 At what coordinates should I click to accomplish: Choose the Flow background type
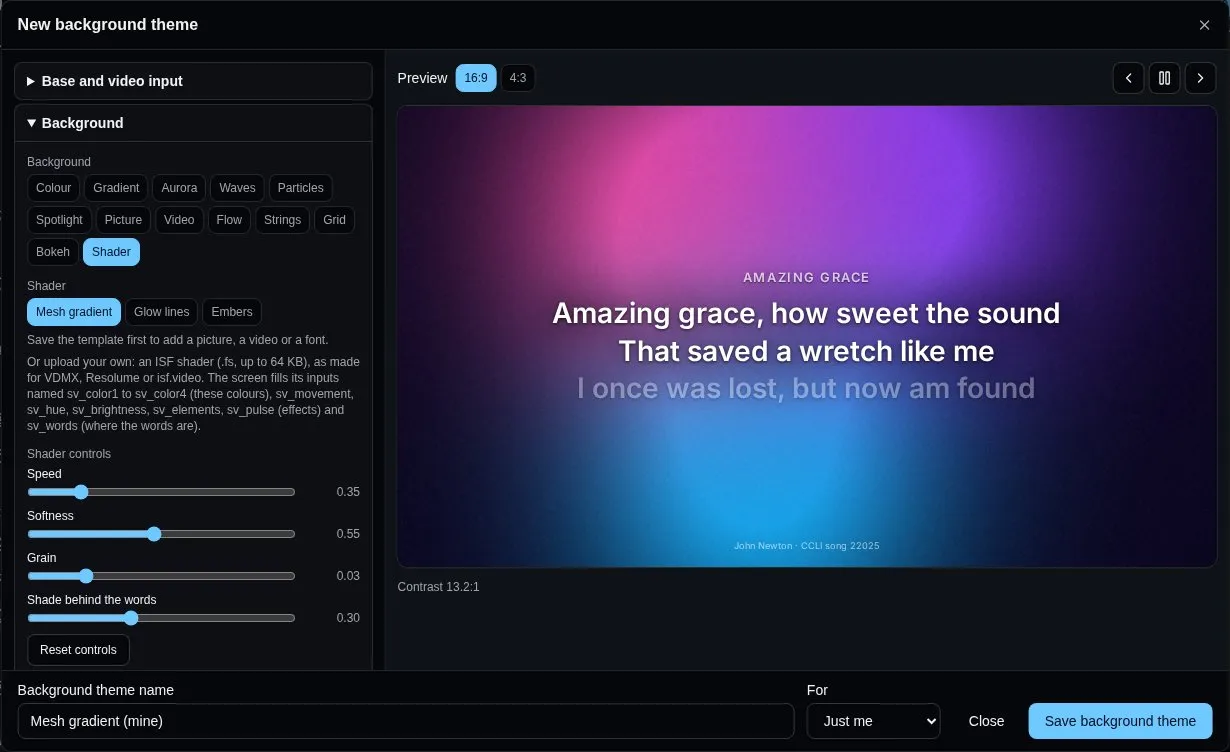pyautogui.click(x=229, y=220)
